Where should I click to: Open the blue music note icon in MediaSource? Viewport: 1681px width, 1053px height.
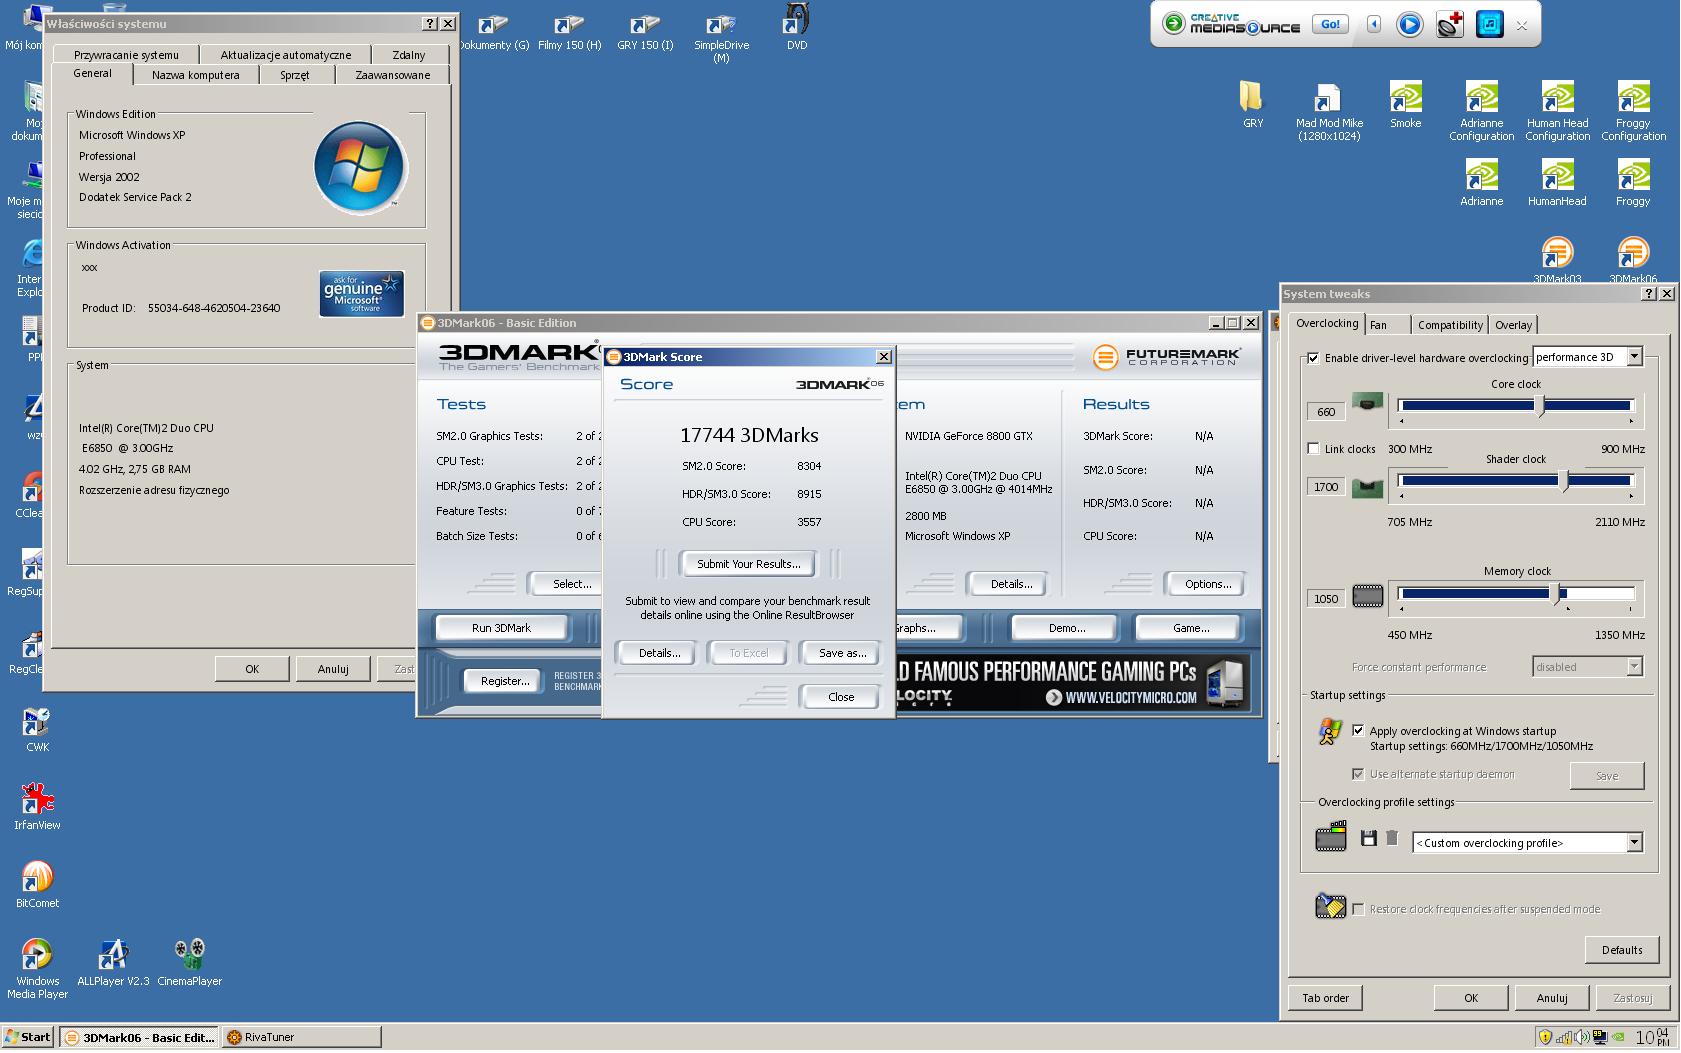click(x=1489, y=25)
